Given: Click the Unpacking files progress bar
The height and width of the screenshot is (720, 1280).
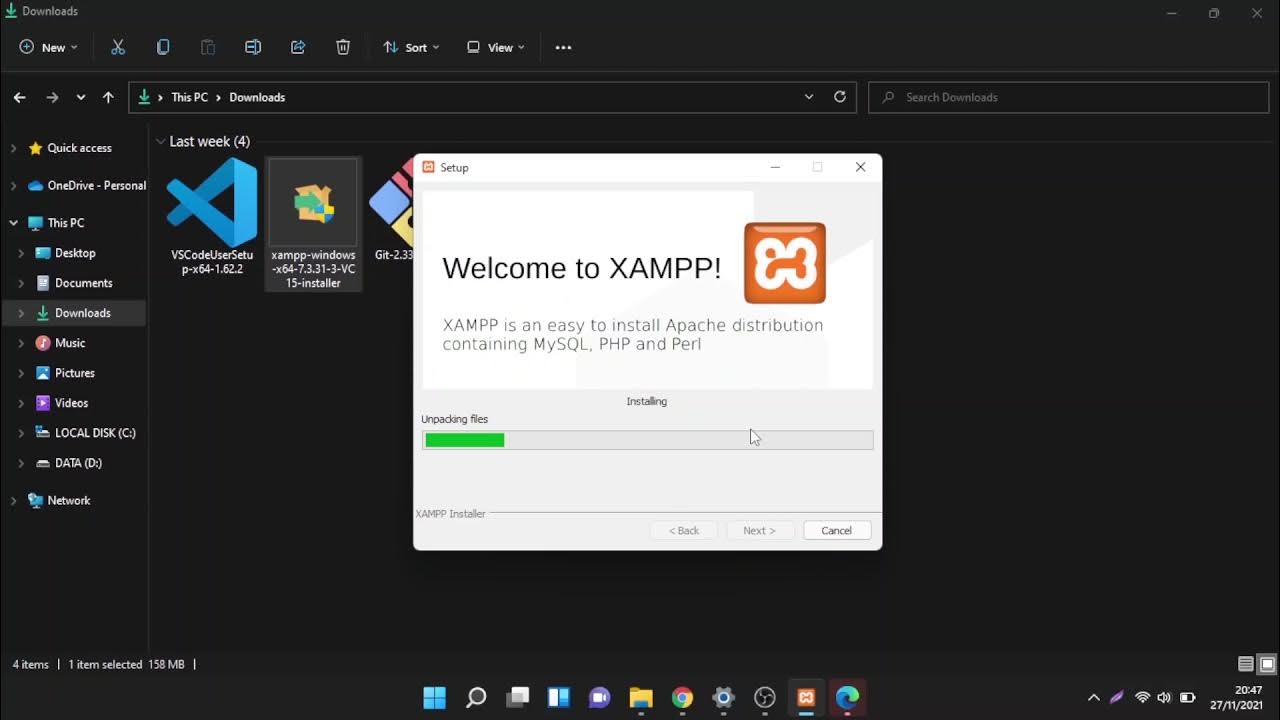Looking at the screenshot, I should point(648,440).
